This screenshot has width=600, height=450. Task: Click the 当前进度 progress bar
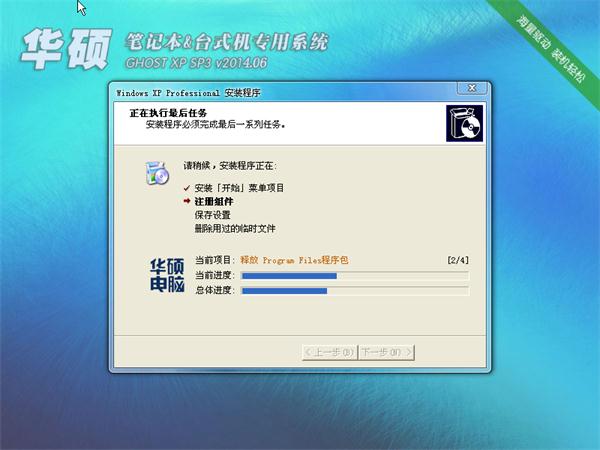(355, 275)
